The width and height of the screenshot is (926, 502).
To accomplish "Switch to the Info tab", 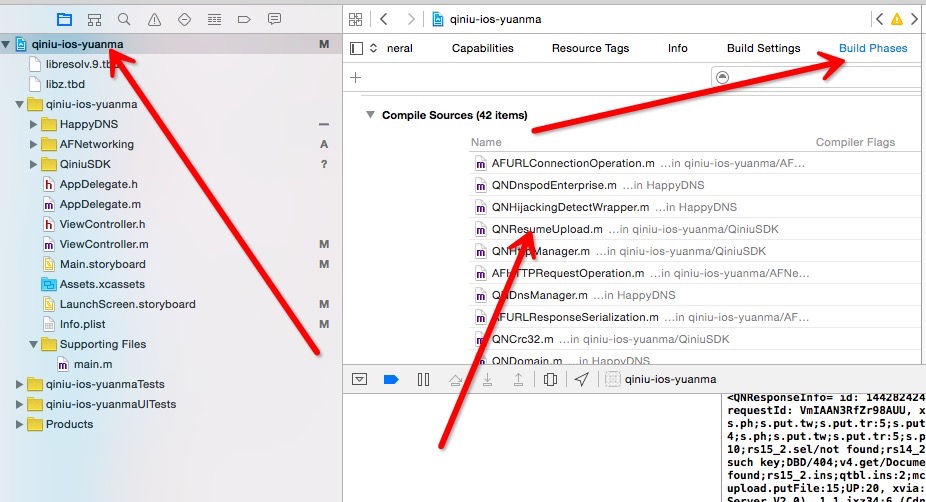I will point(677,48).
